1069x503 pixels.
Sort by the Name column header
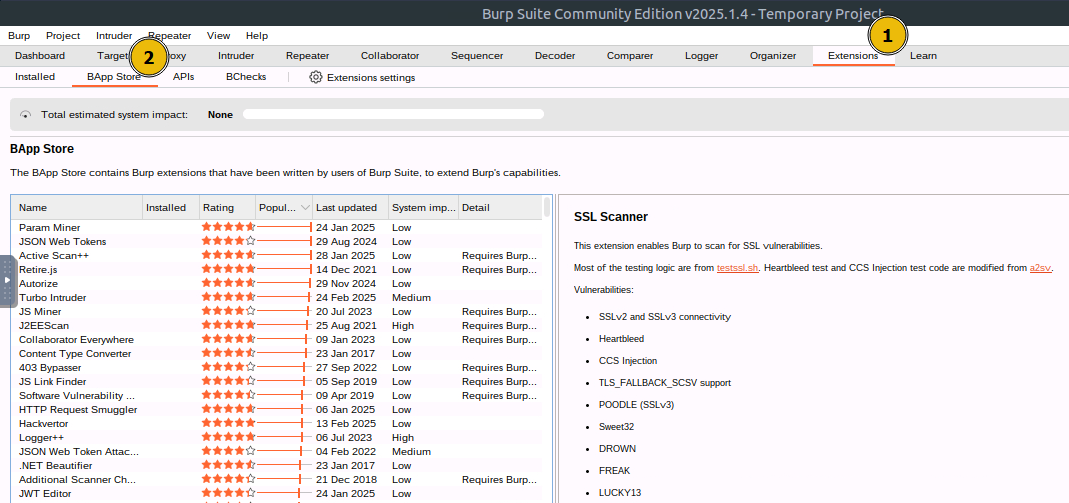pyautogui.click(x=77, y=208)
